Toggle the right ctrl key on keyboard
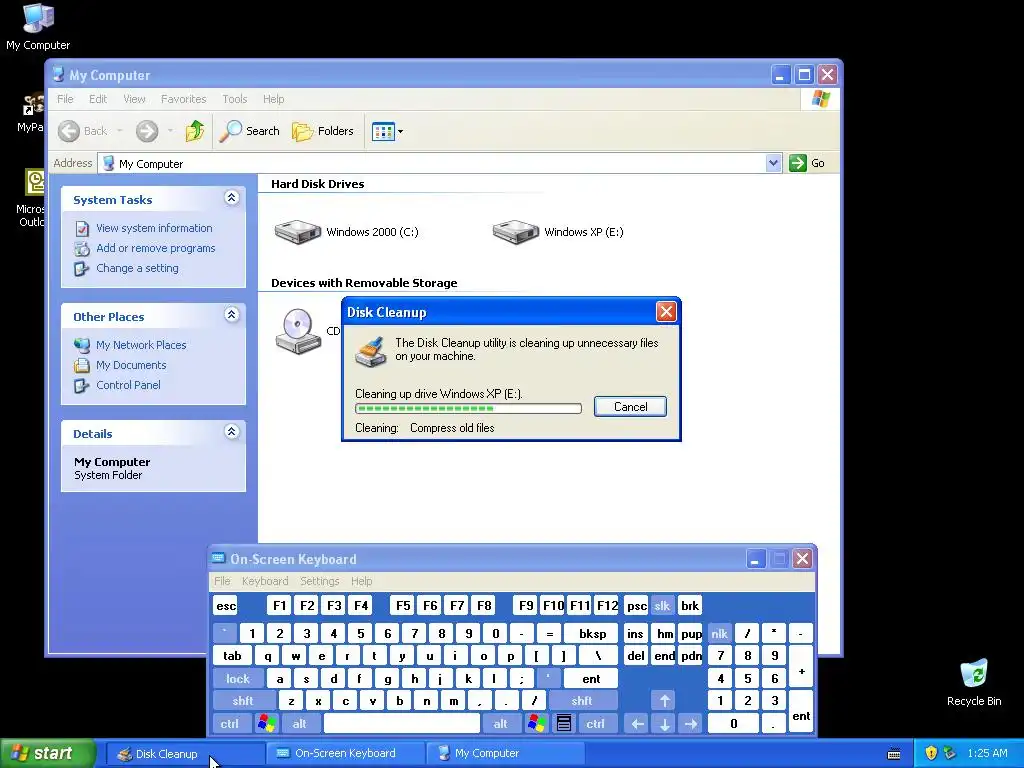This screenshot has height=768, width=1024. point(596,724)
